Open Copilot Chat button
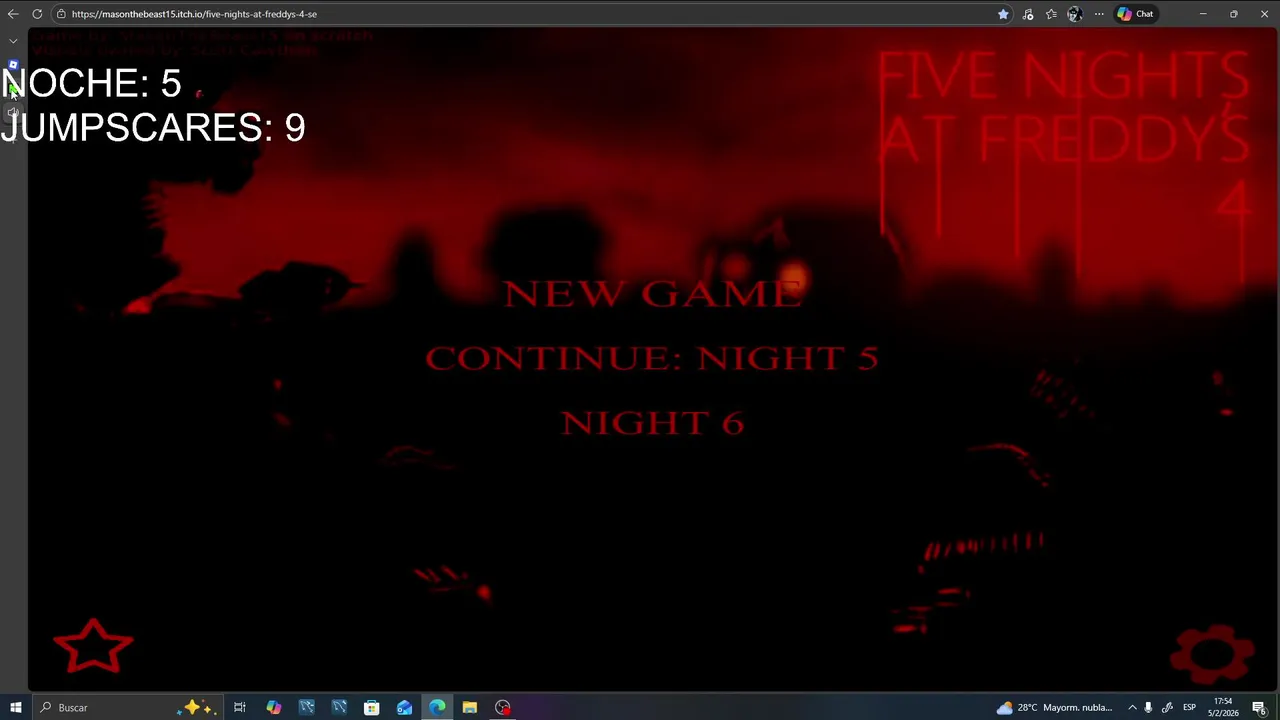Screen dimensions: 1280x720 [1136, 14]
